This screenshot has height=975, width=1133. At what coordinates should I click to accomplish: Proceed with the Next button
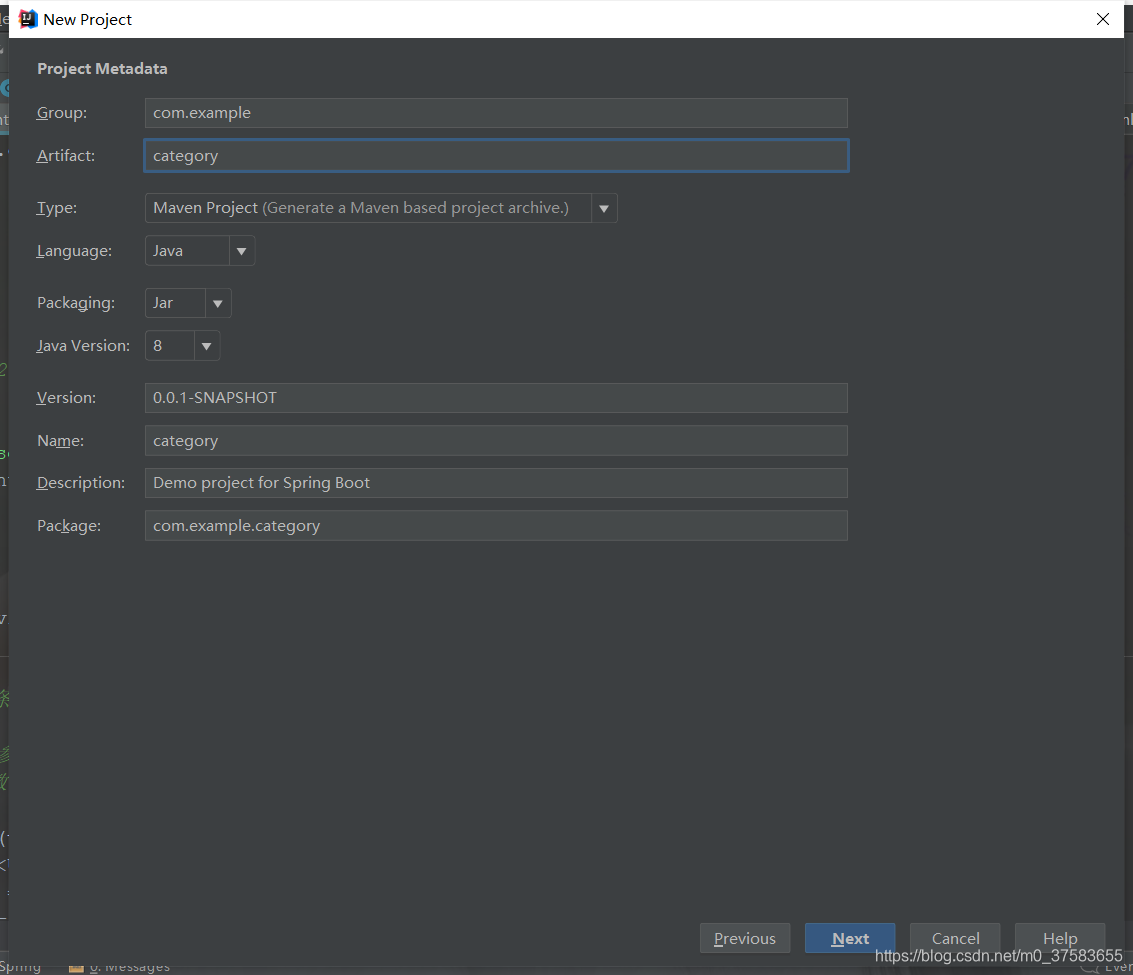(x=850, y=938)
